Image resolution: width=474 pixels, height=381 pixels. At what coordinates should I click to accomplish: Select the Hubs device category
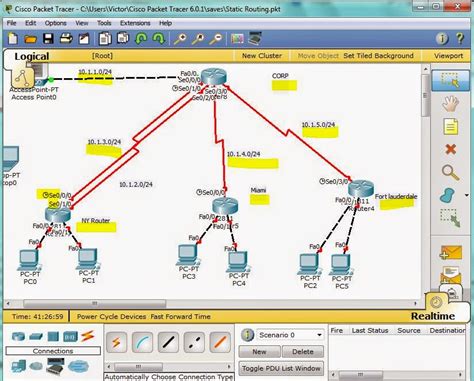(53, 336)
